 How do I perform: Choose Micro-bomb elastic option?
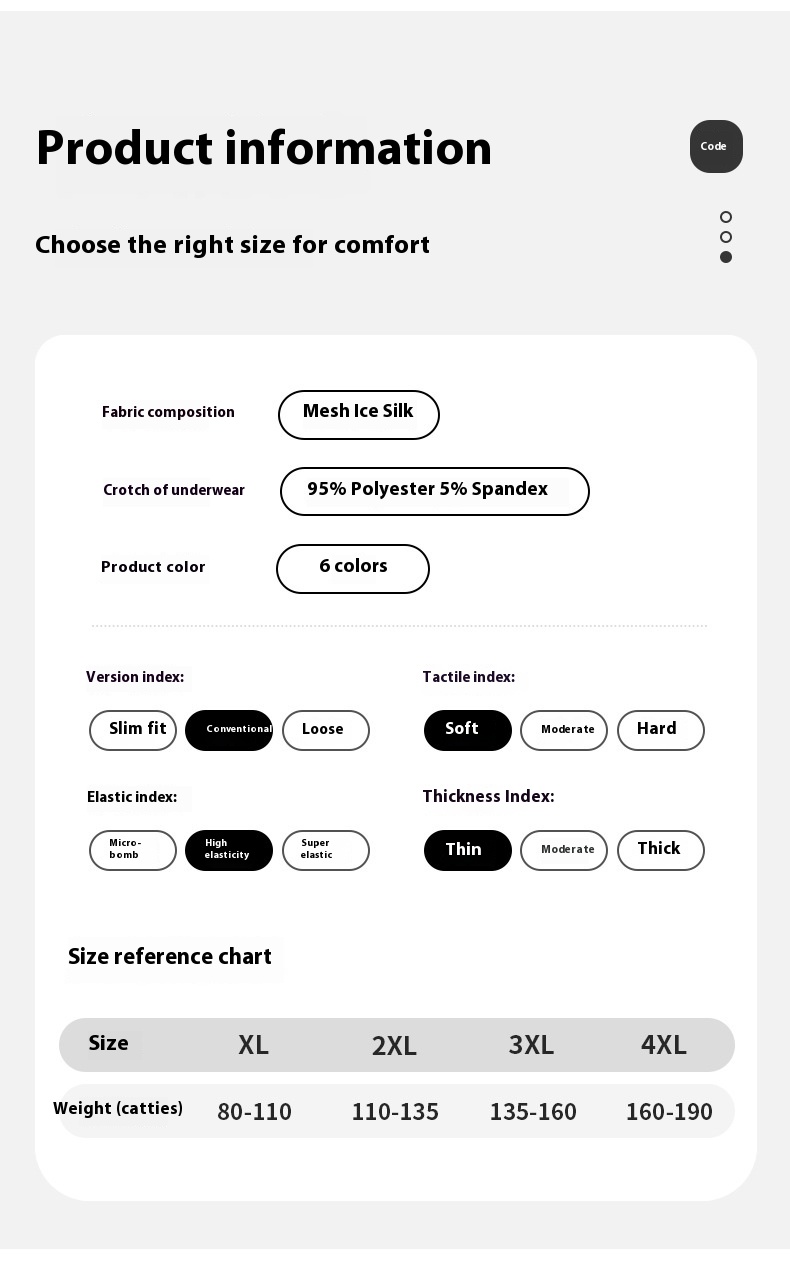click(133, 850)
